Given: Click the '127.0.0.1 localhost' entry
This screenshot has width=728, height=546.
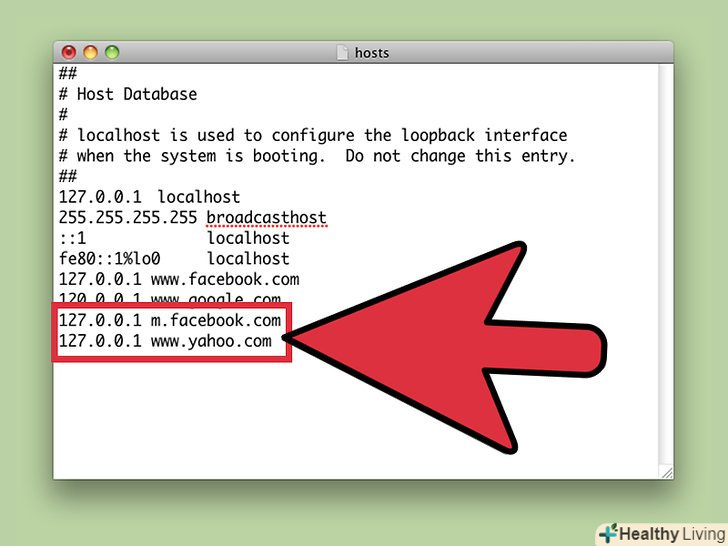Looking at the screenshot, I should 150,197.
